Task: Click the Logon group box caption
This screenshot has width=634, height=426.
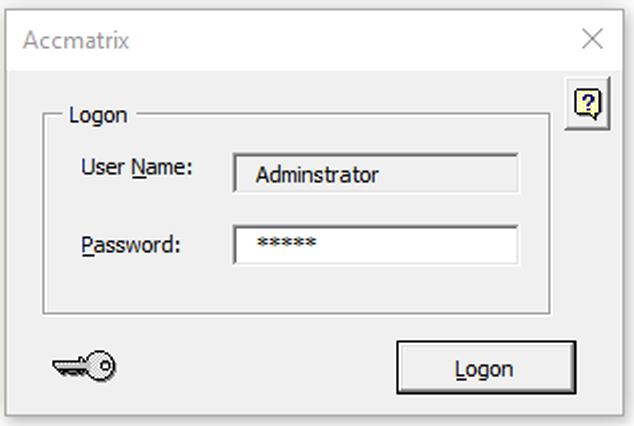Action: (x=98, y=115)
